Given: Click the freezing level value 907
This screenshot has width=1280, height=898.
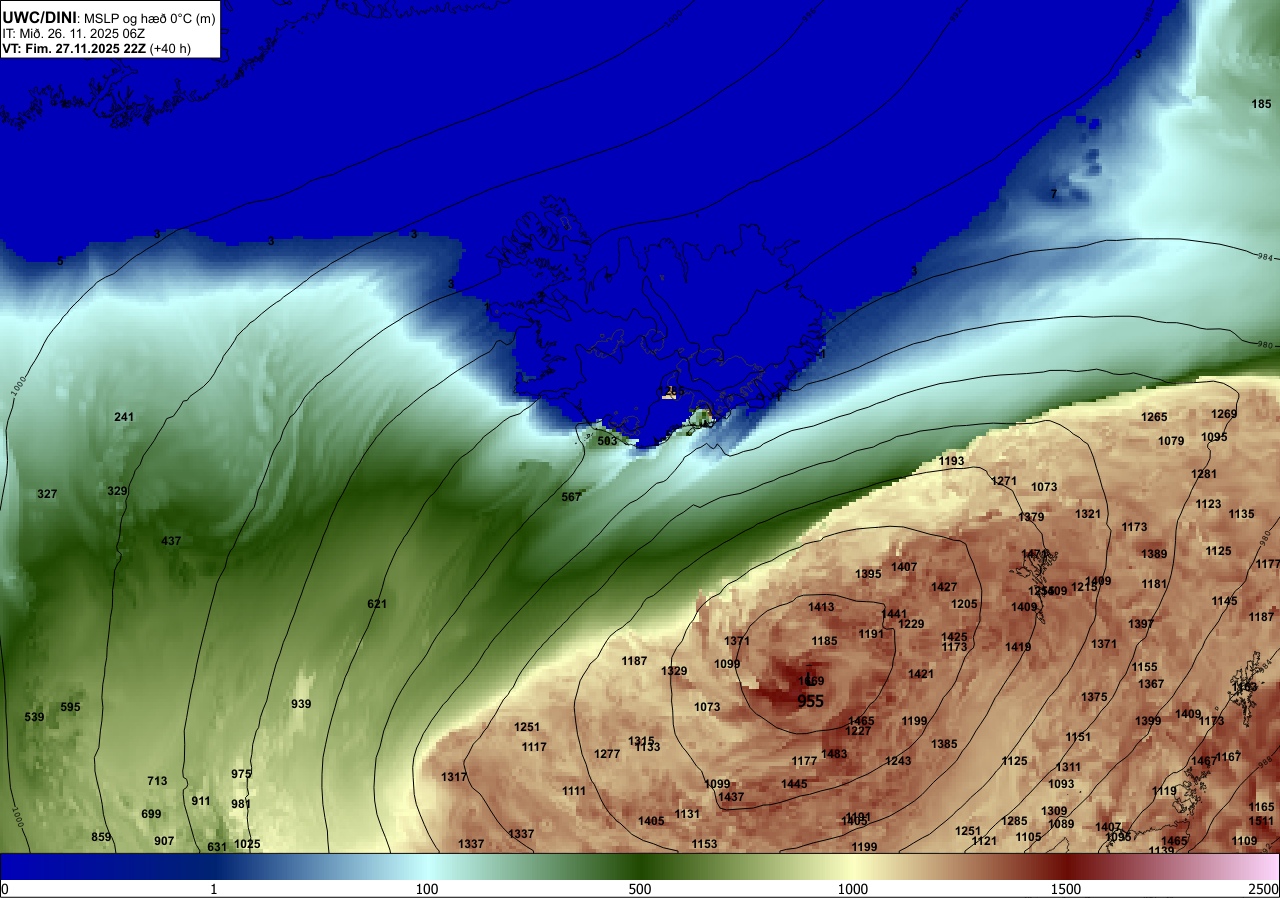Looking at the screenshot, I should click(x=164, y=841).
